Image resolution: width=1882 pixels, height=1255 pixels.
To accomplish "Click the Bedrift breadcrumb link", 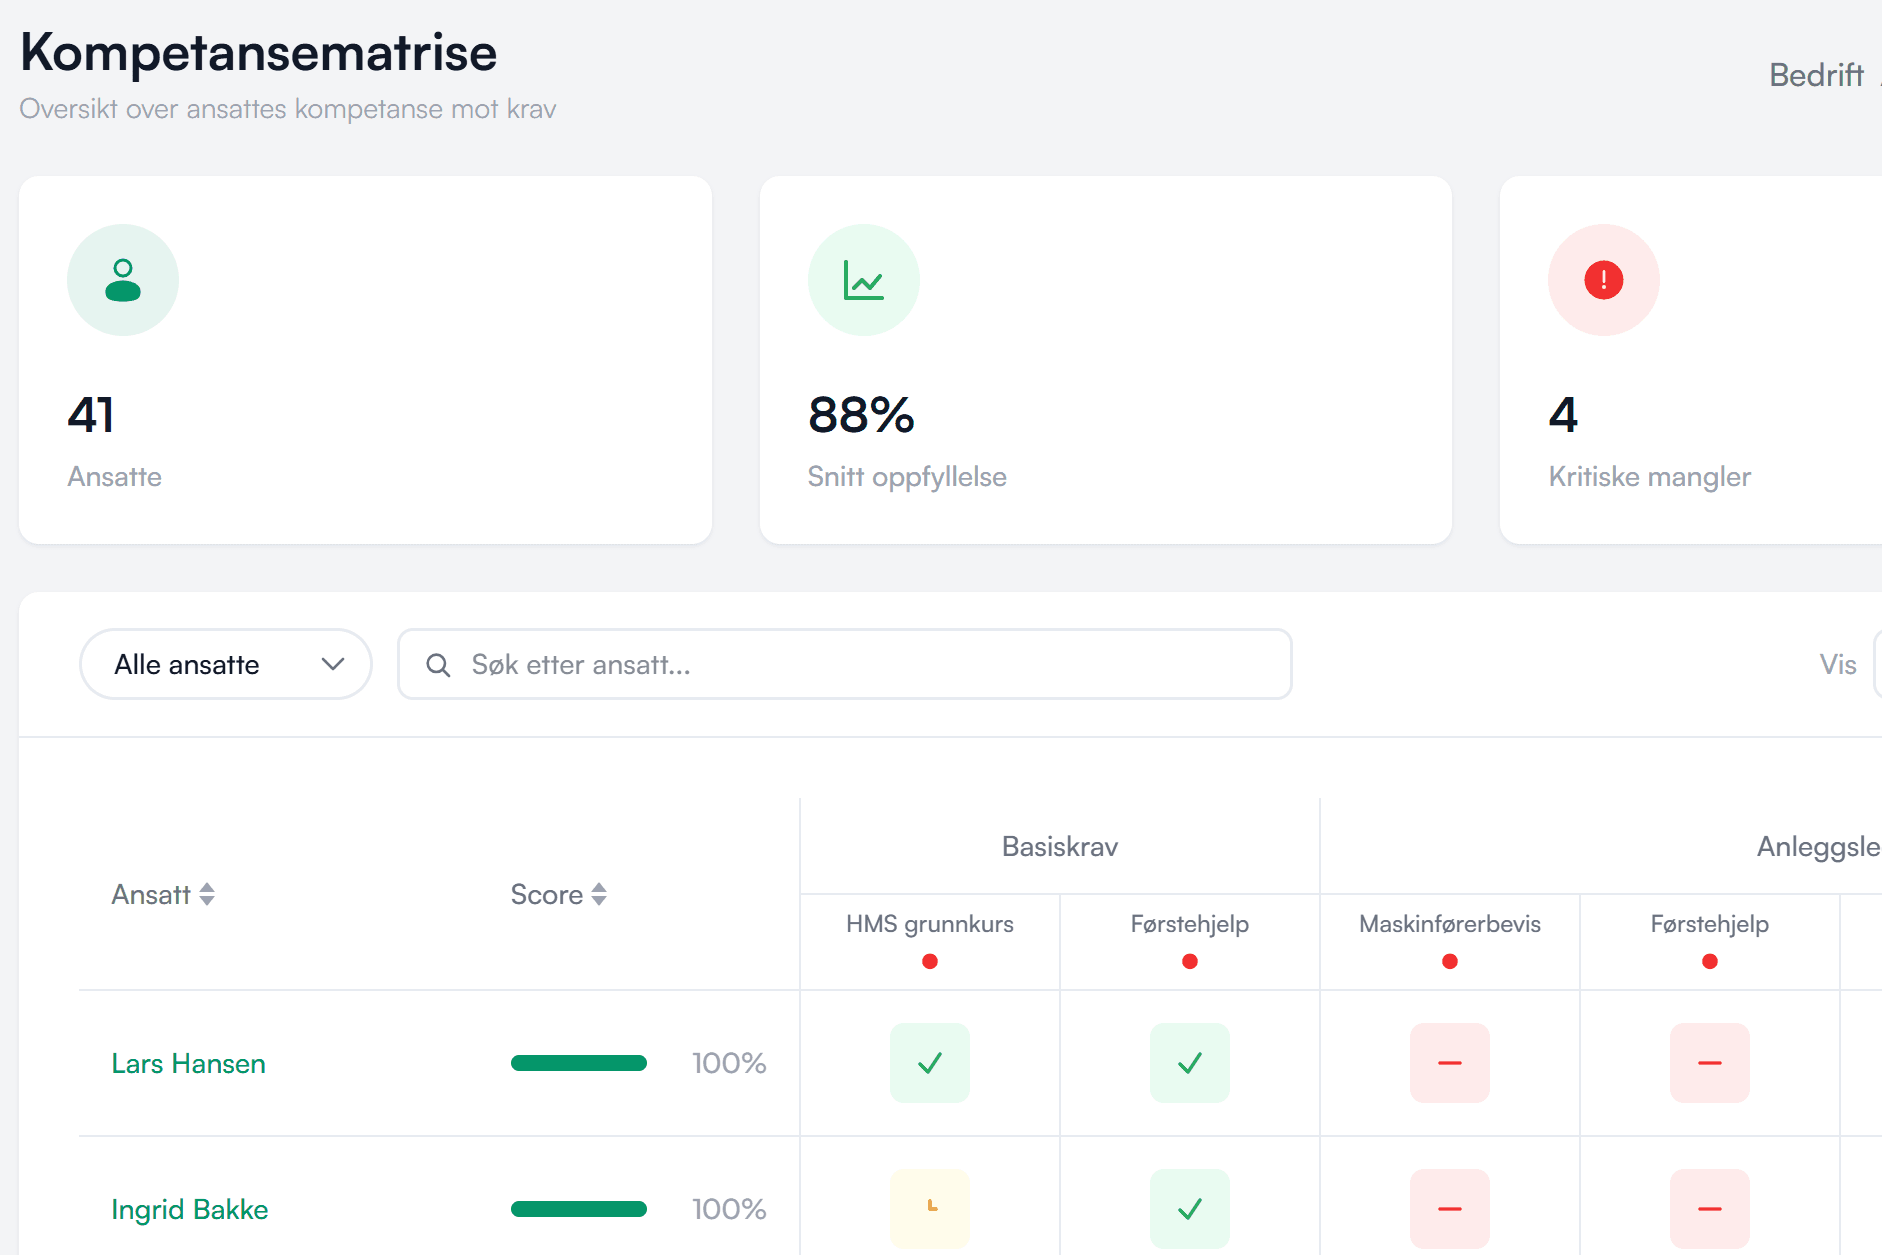I will point(1816,75).
